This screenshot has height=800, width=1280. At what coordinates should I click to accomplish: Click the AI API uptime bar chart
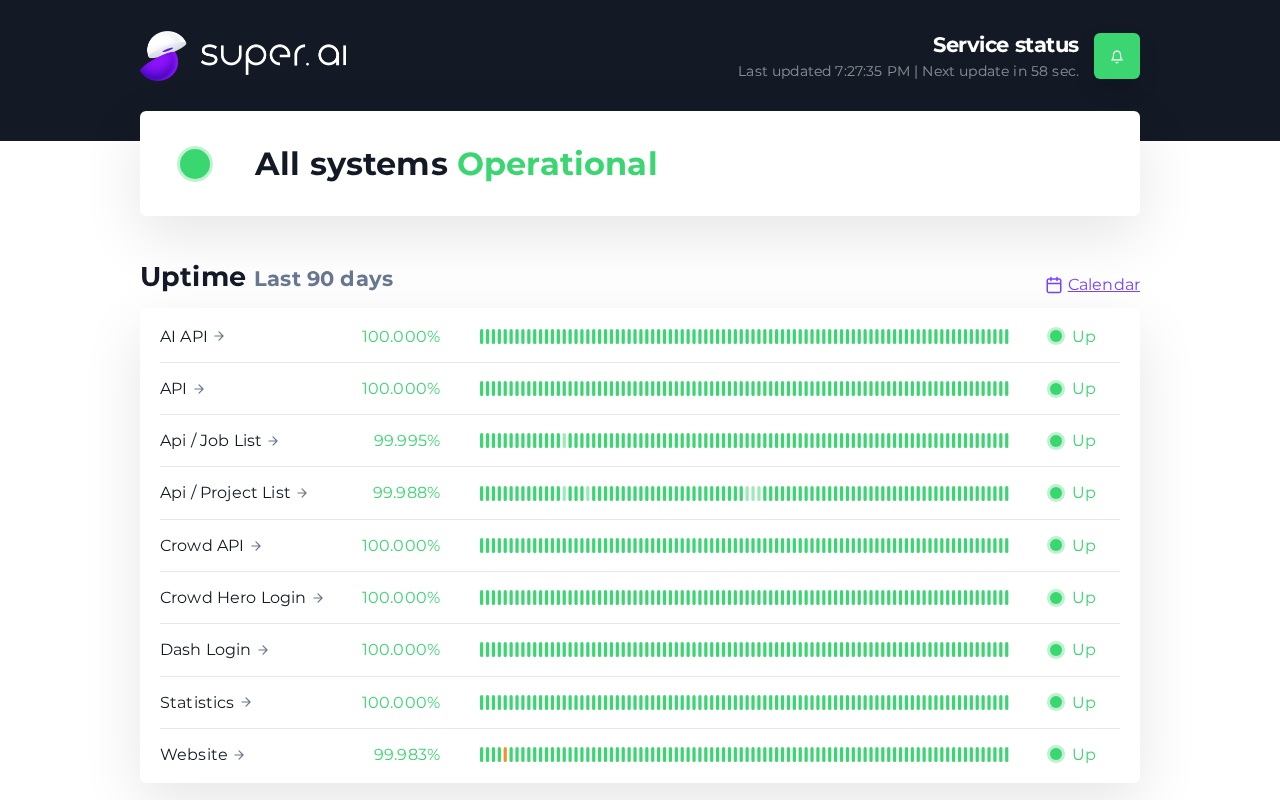point(744,337)
